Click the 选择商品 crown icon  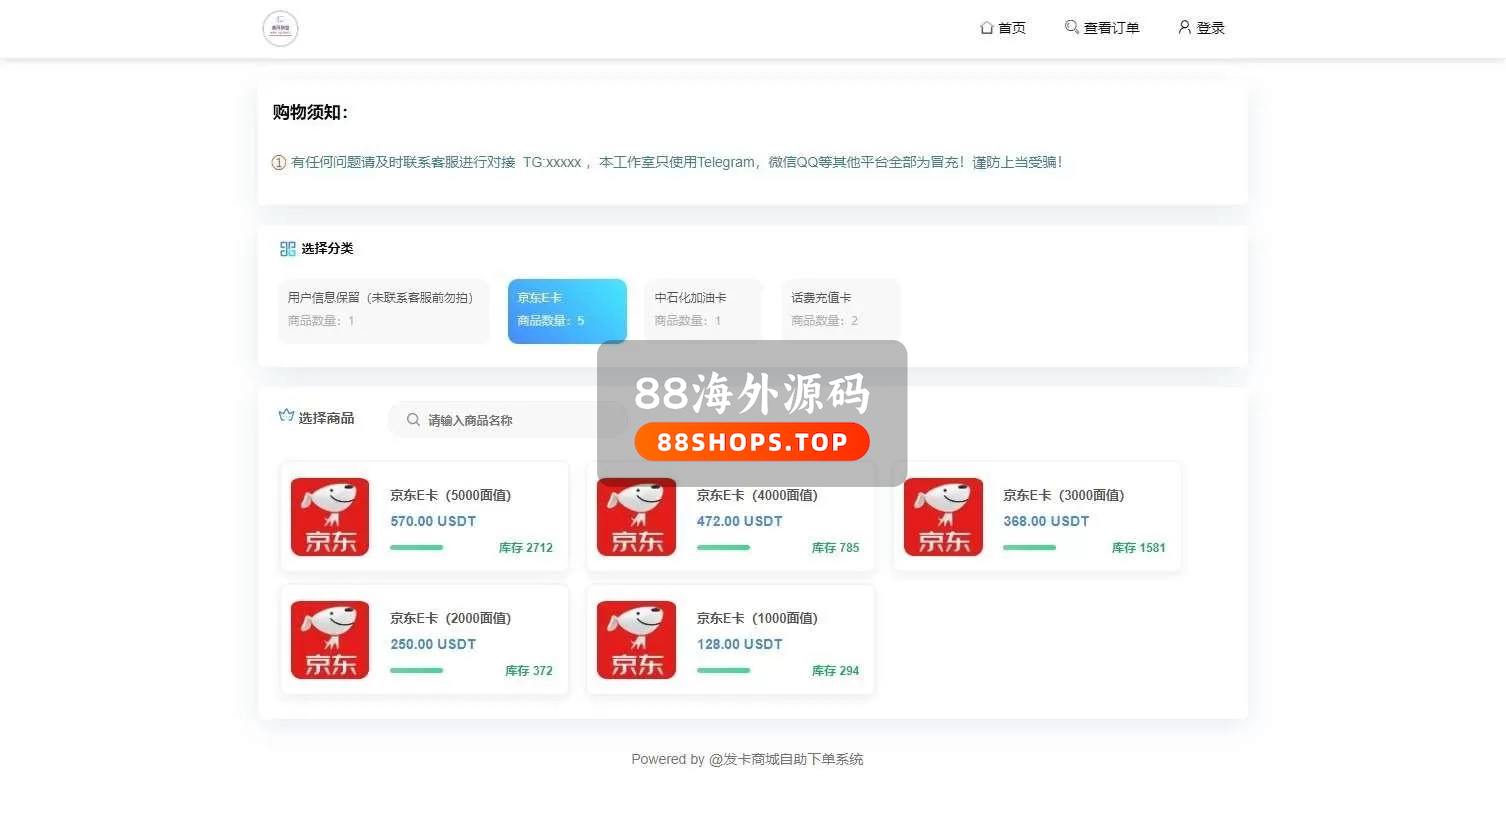tap(286, 416)
